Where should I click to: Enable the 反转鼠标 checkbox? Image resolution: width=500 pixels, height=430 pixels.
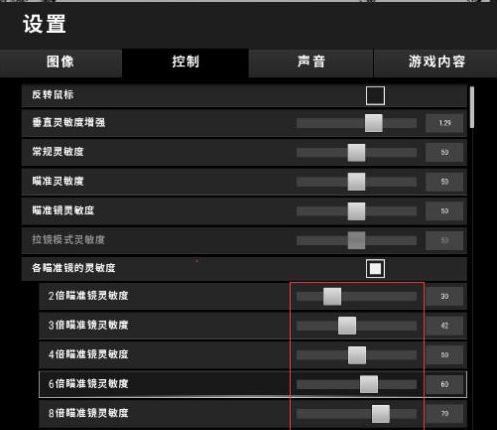click(x=375, y=96)
